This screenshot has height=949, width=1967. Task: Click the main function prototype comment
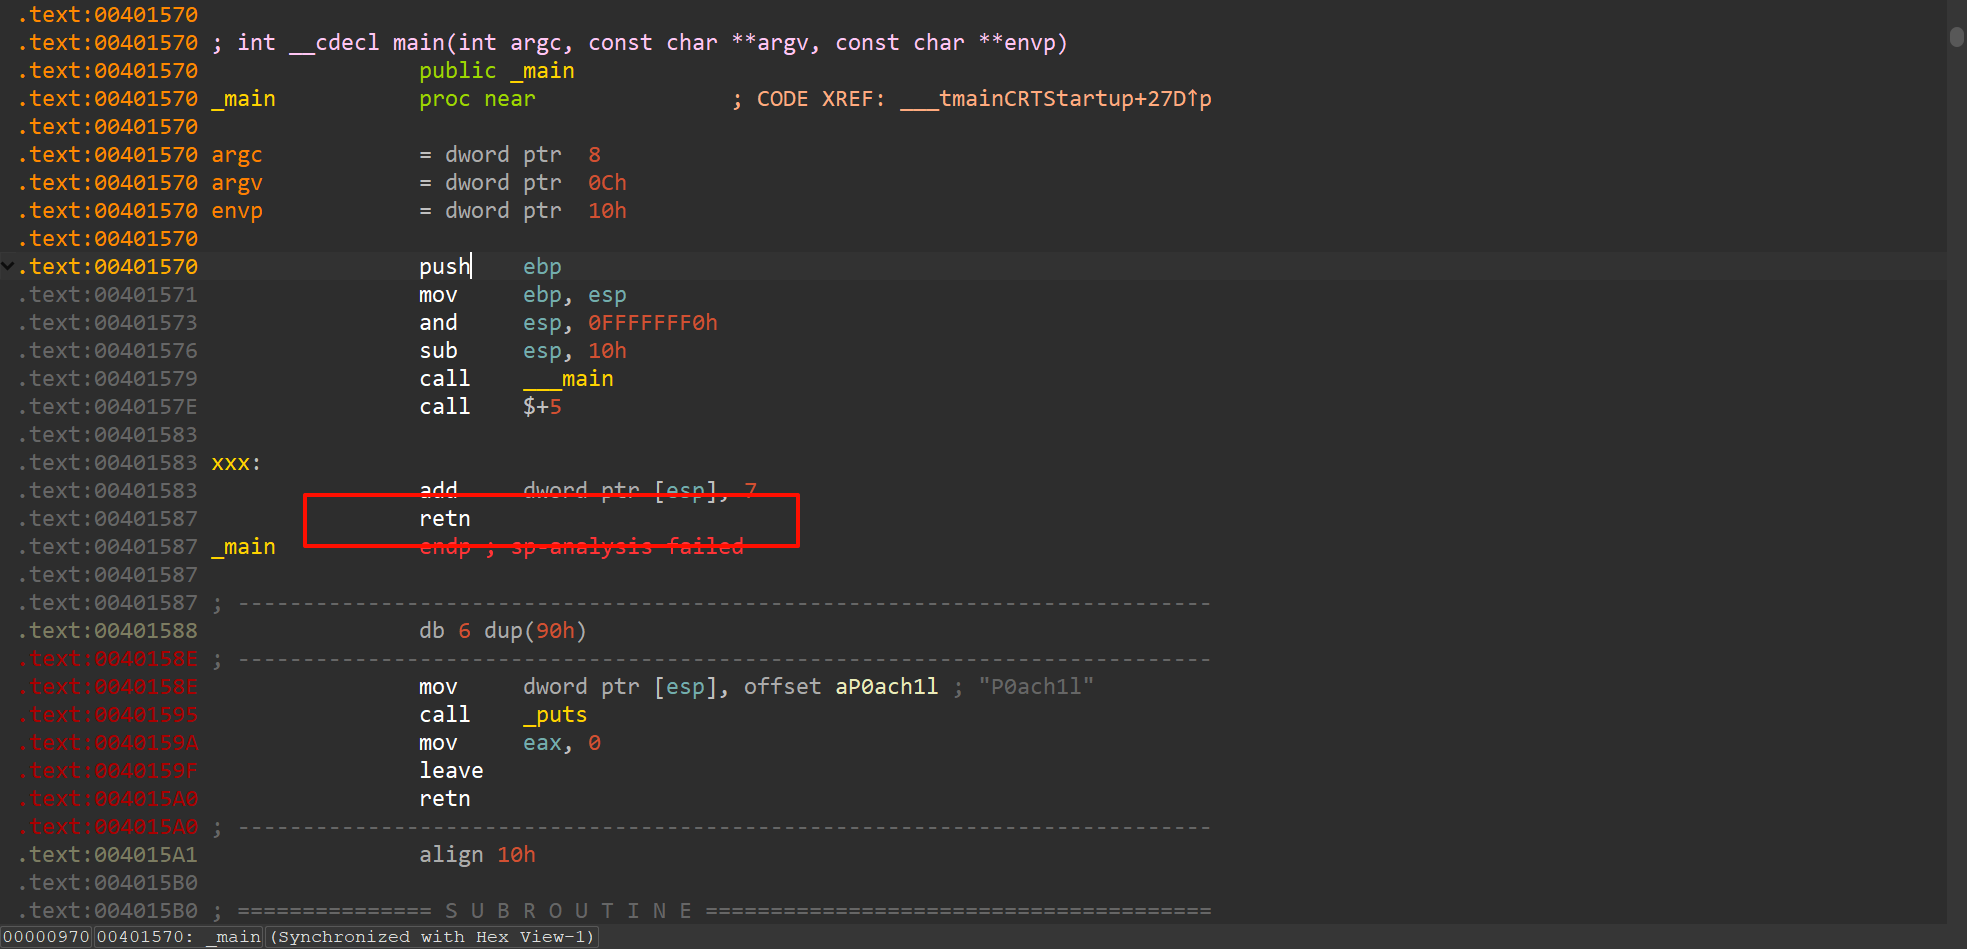(640, 43)
